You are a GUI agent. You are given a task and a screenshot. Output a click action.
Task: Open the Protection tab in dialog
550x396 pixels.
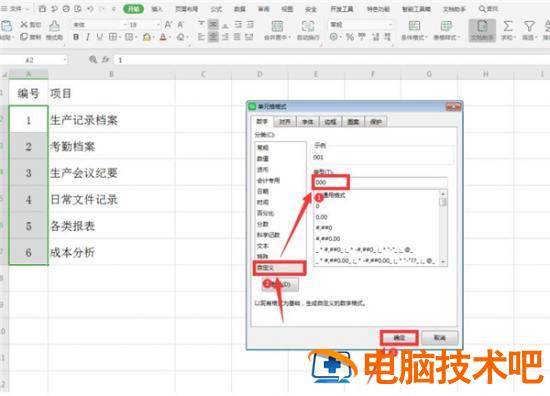click(376, 122)
